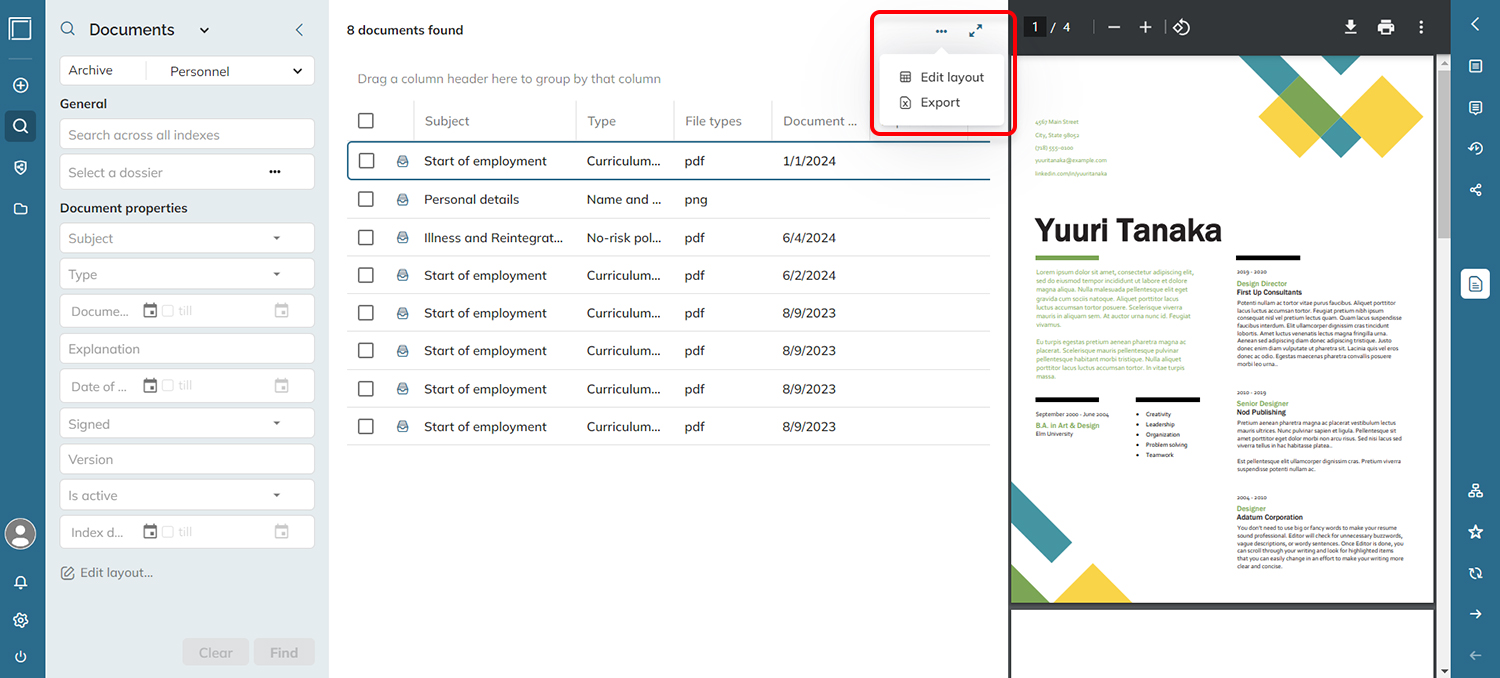Viewport: 1500px width, 678px height.
Task: Select the folder browse icon in left sidebar
Action: point(20,207)
